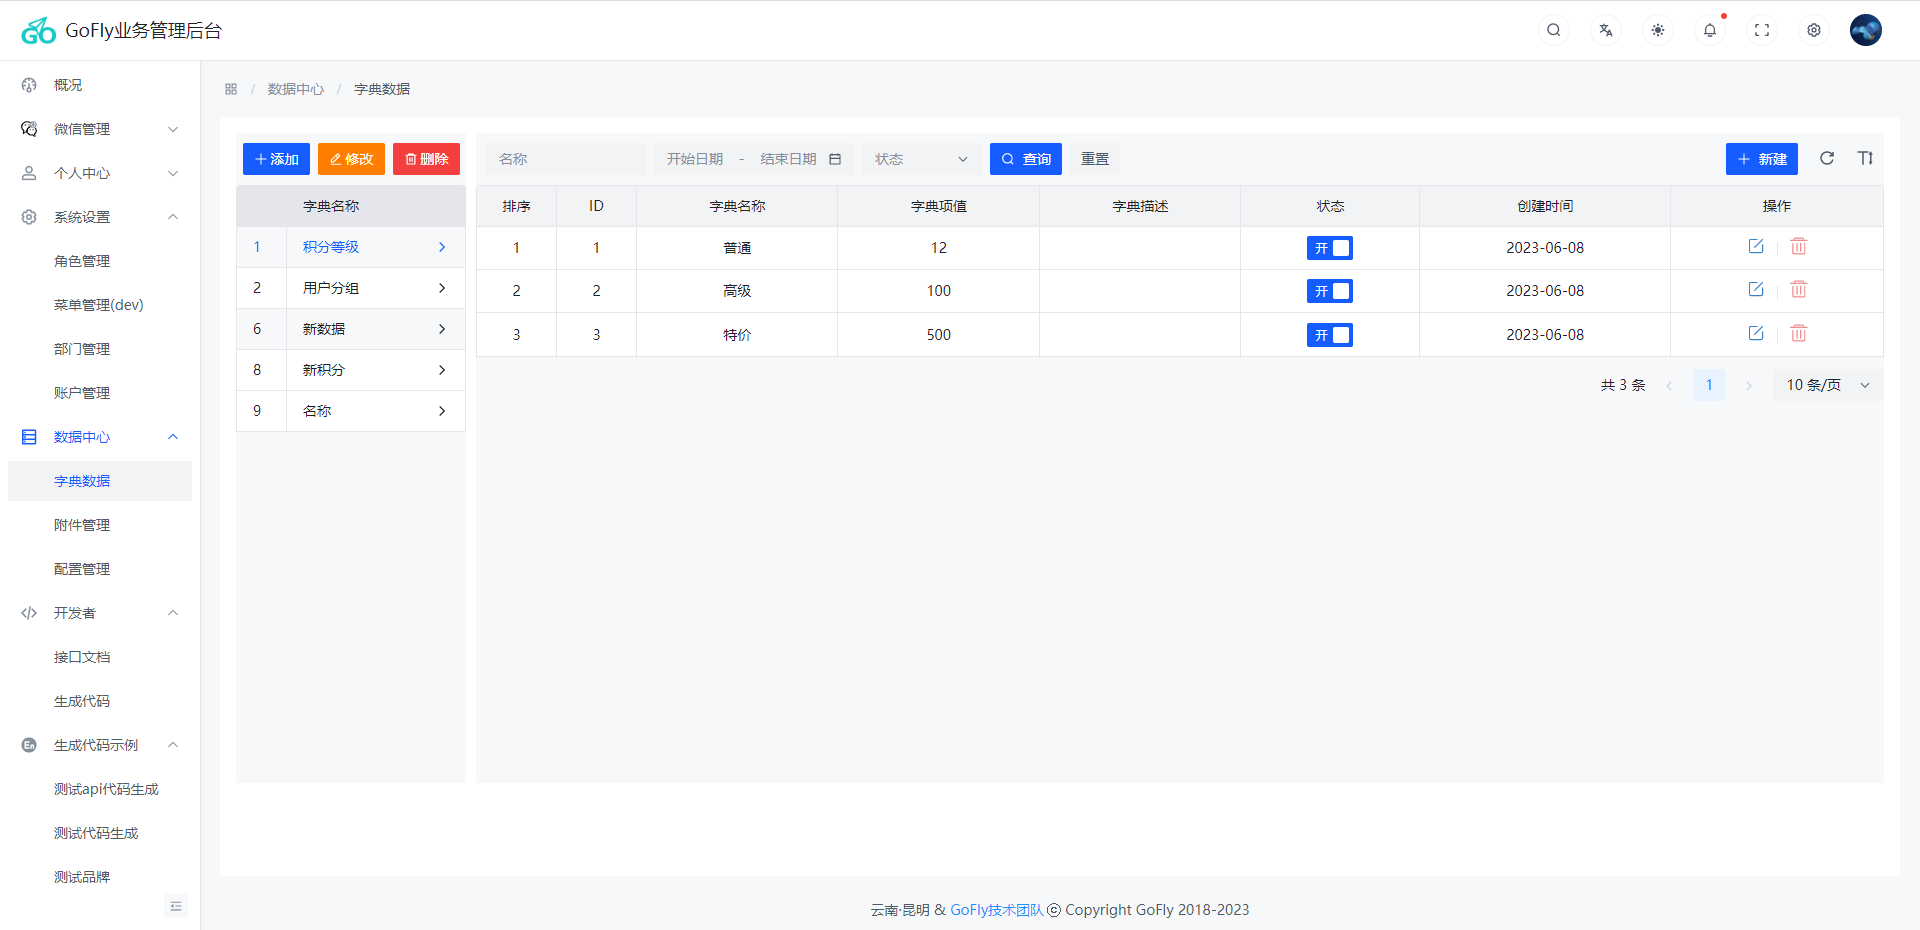Collapse the sidebar using bottom icon
Image resolution: width=1920 pixels, height=930 pixels.
point(176,906)
